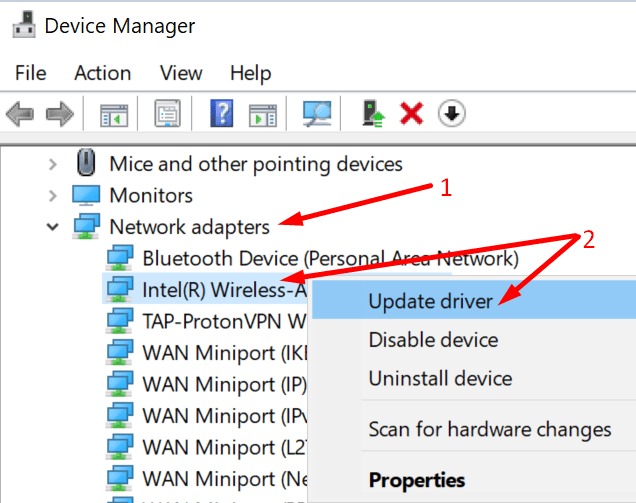Click the WAN Miniport (Ne adapter icon
The height and width of the screenshot is (503, 636).
click(x=120, y=479)
